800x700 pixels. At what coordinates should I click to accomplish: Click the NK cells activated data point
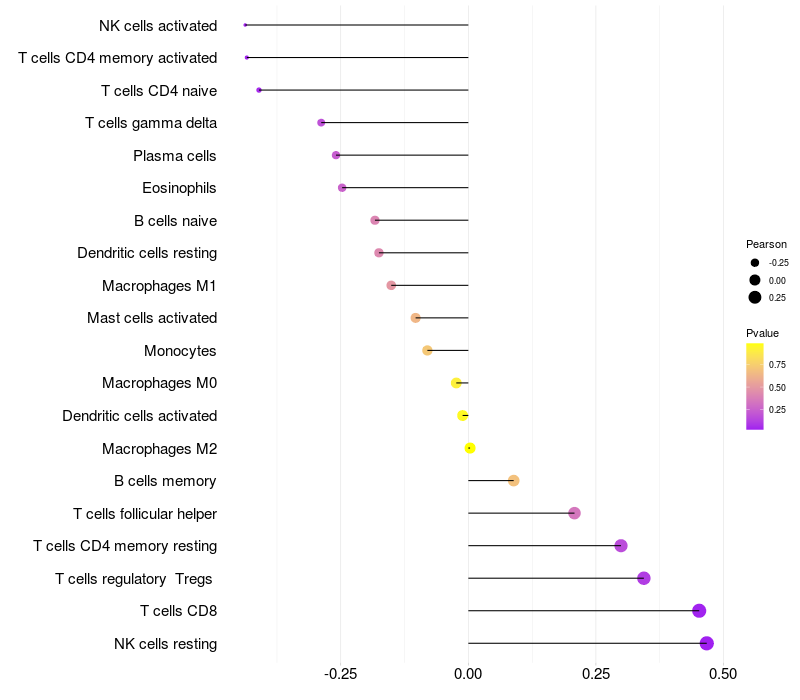click(x=245, y=25)
